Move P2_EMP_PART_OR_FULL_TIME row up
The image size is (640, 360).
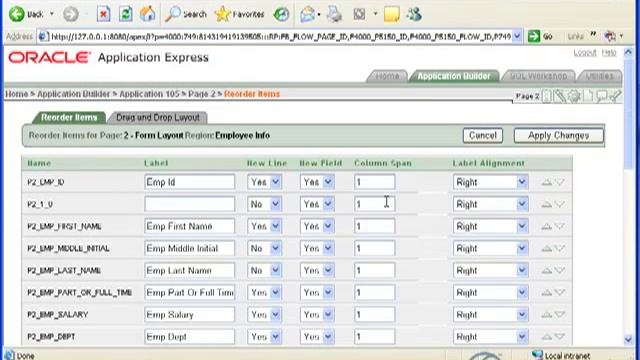point(547,292)
